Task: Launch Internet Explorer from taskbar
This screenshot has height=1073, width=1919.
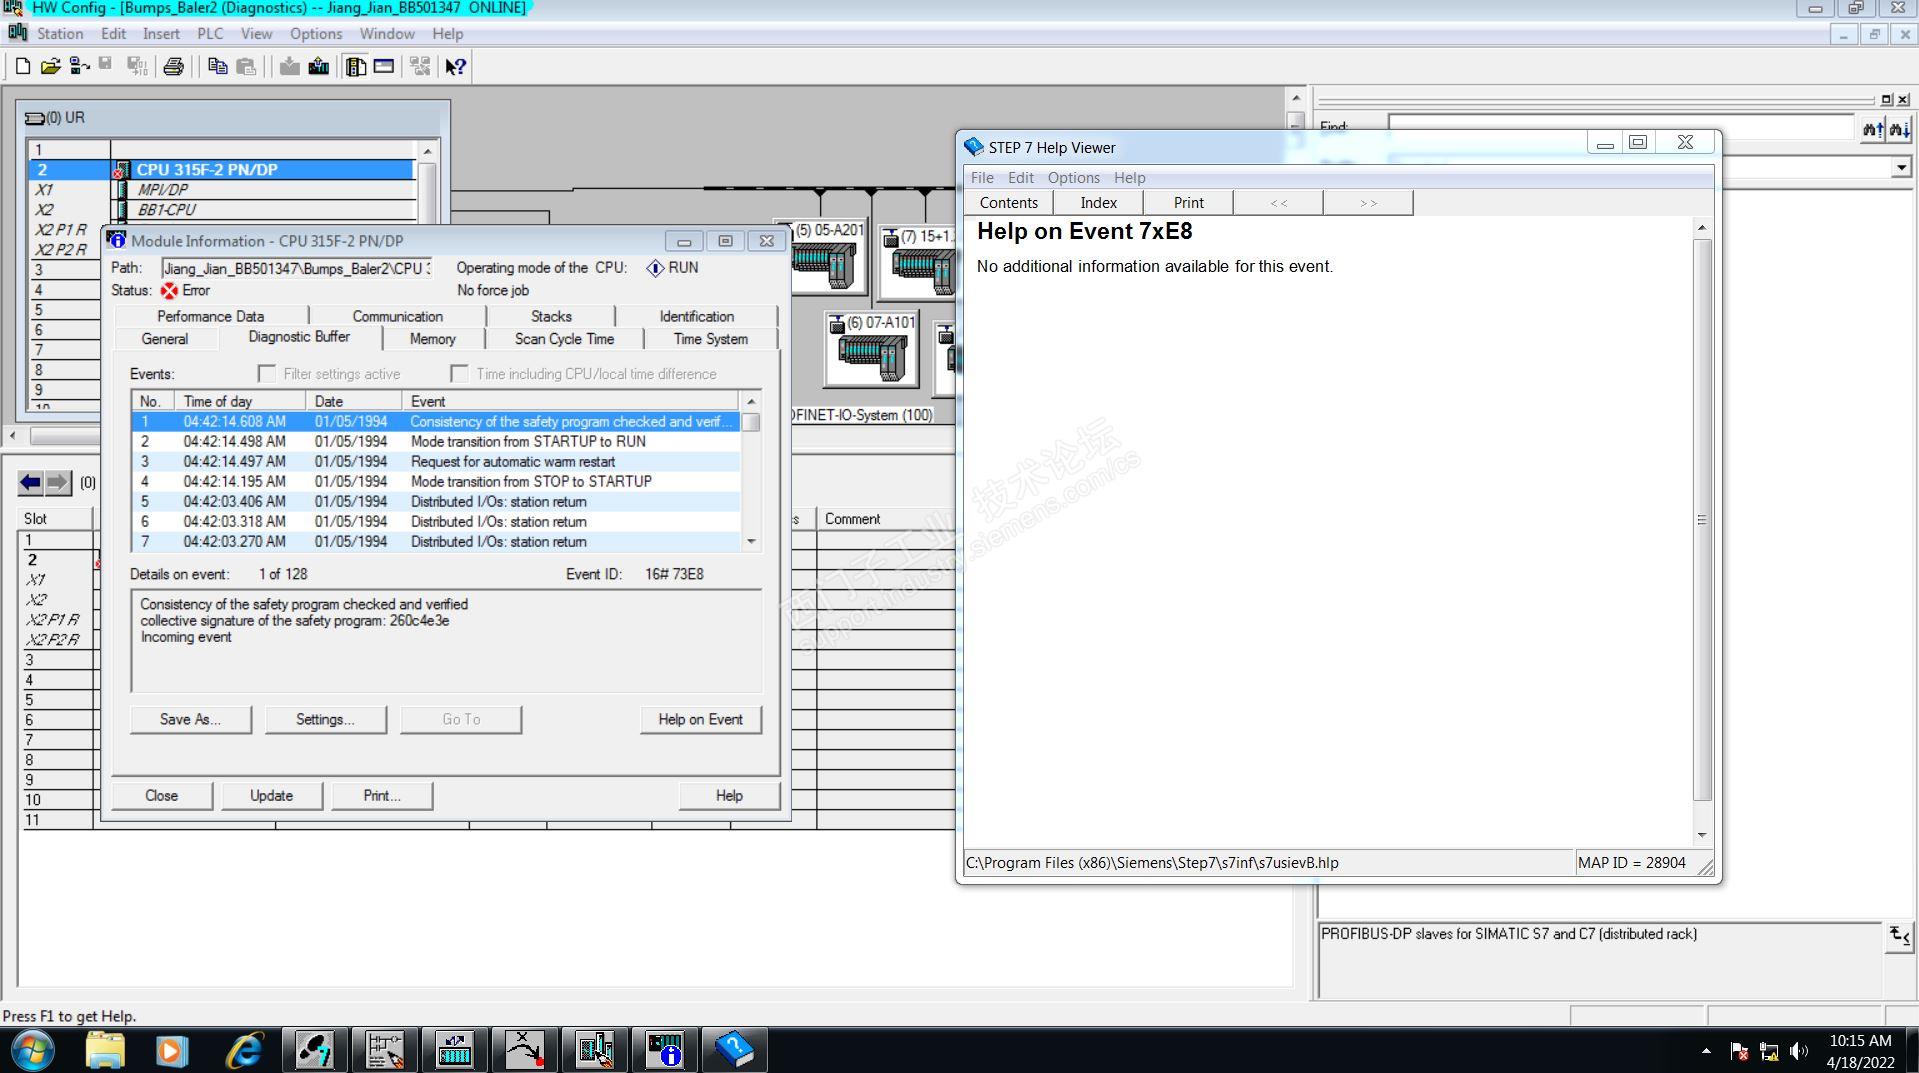Action: coord(244,1050)
